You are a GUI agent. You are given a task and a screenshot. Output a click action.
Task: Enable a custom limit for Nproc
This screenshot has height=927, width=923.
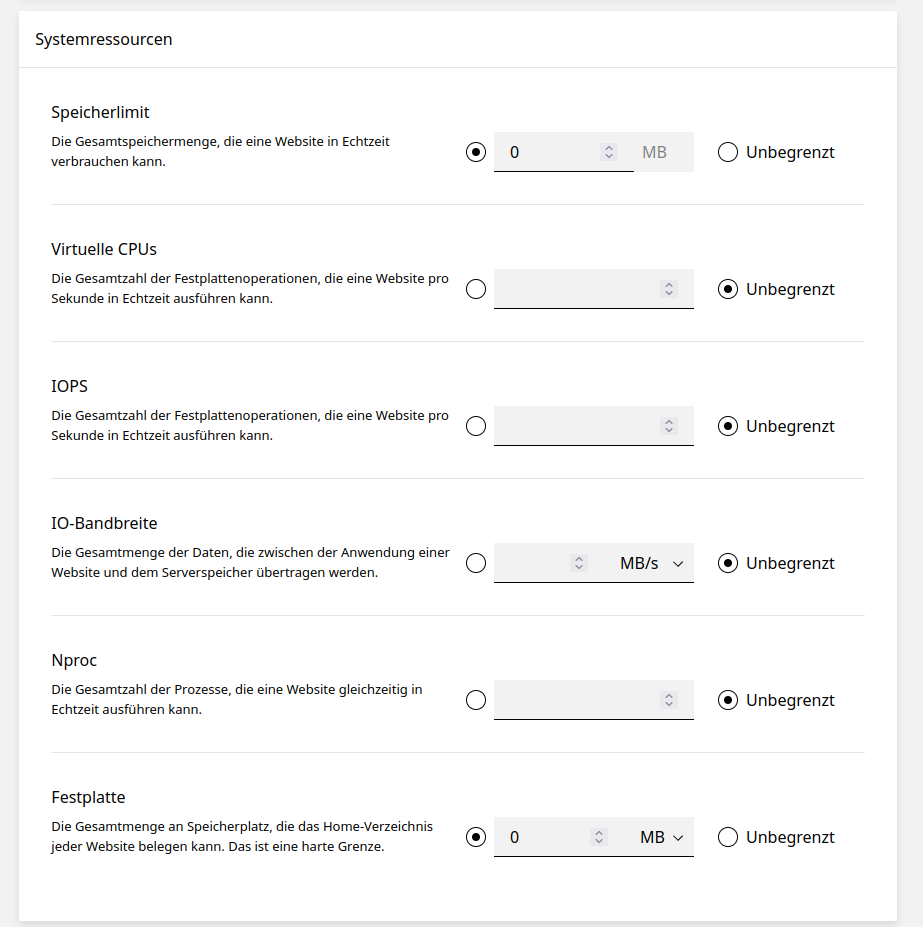(x=476, y=700)
